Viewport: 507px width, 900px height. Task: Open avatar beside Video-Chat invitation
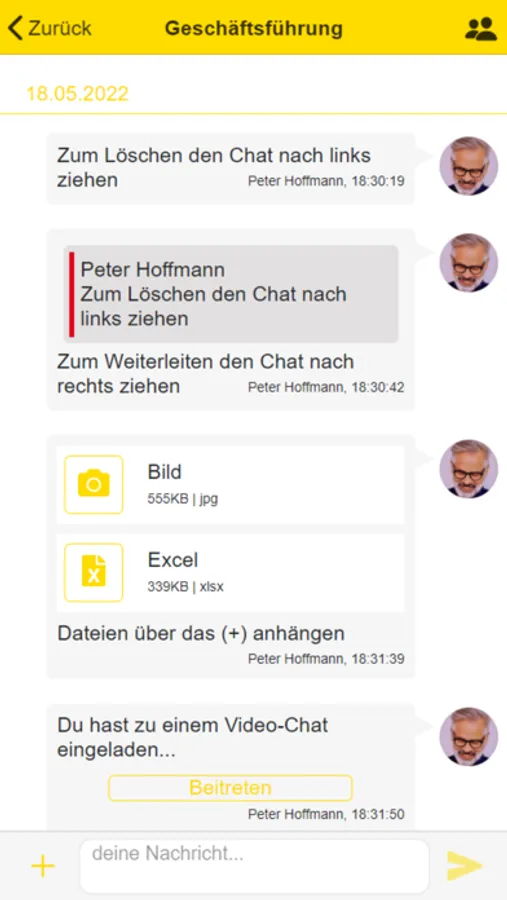(x=469, y=736)
